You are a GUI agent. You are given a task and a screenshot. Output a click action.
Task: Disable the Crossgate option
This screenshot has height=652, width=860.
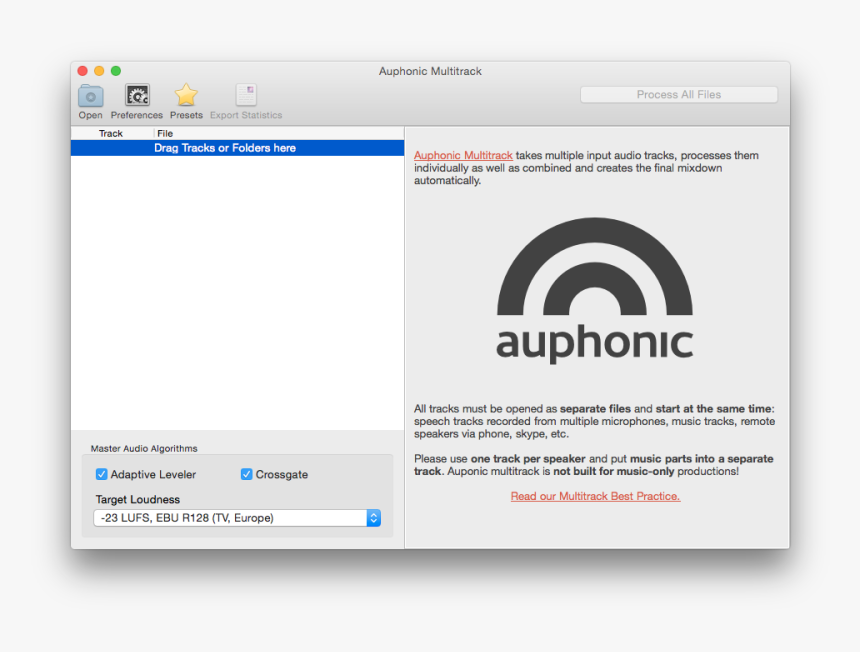point(246,474)
